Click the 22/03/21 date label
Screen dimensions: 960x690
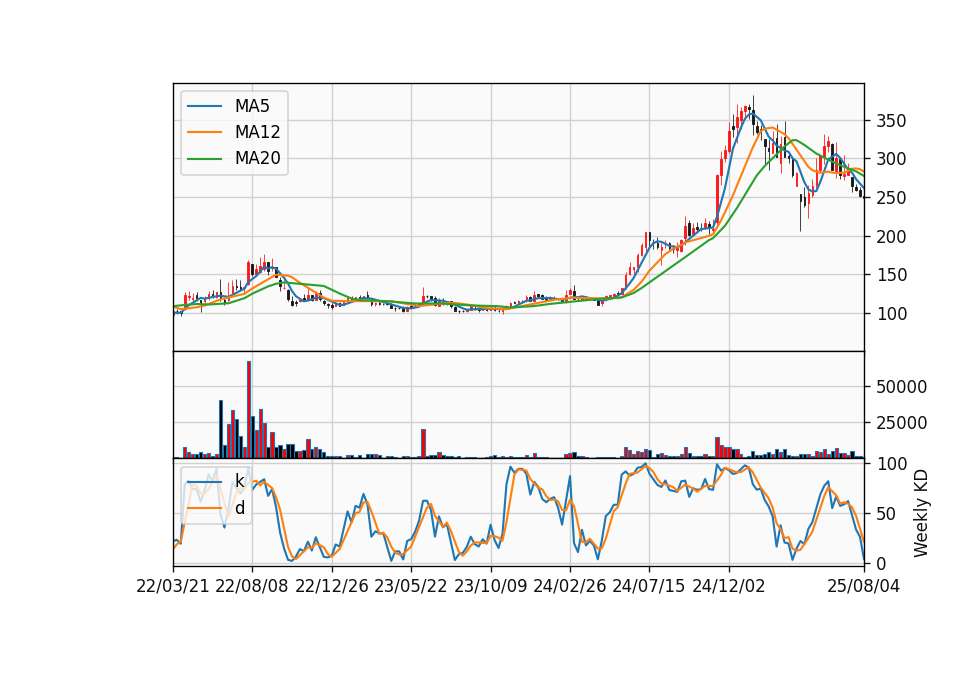pyautogui.click(x=173, y=586)
